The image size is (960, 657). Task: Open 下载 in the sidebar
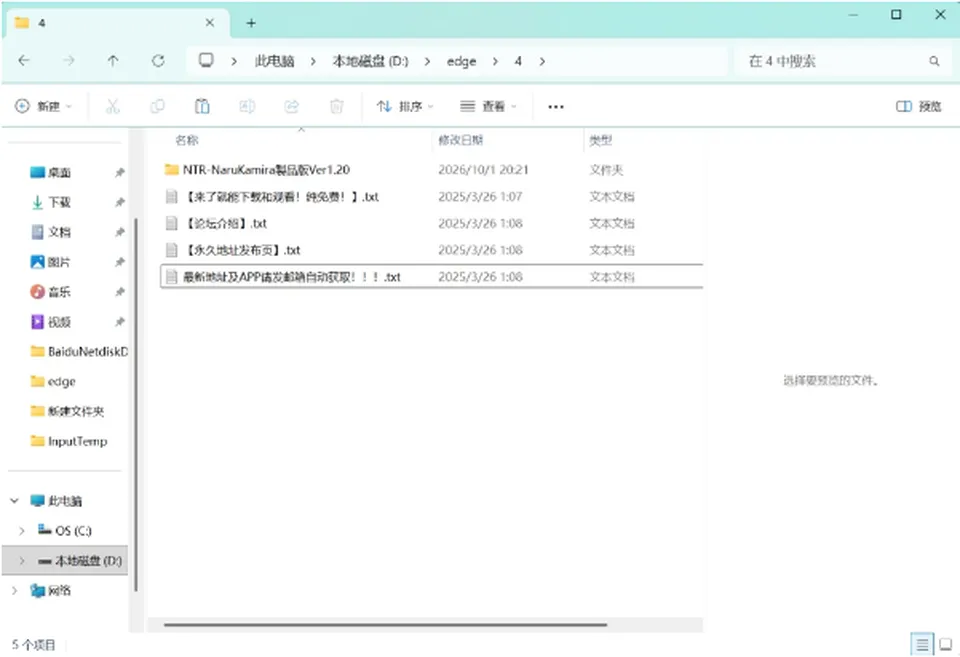pyautogui.click(x=59, y=202)
